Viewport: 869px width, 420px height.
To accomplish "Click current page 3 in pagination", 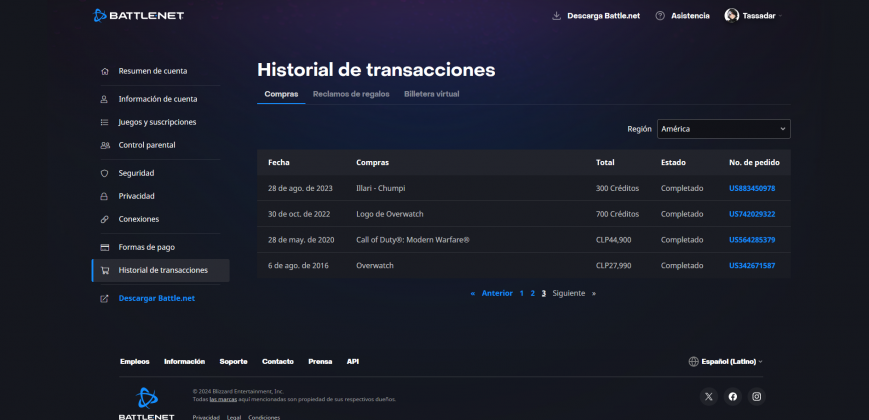I will tap(544, 293).
